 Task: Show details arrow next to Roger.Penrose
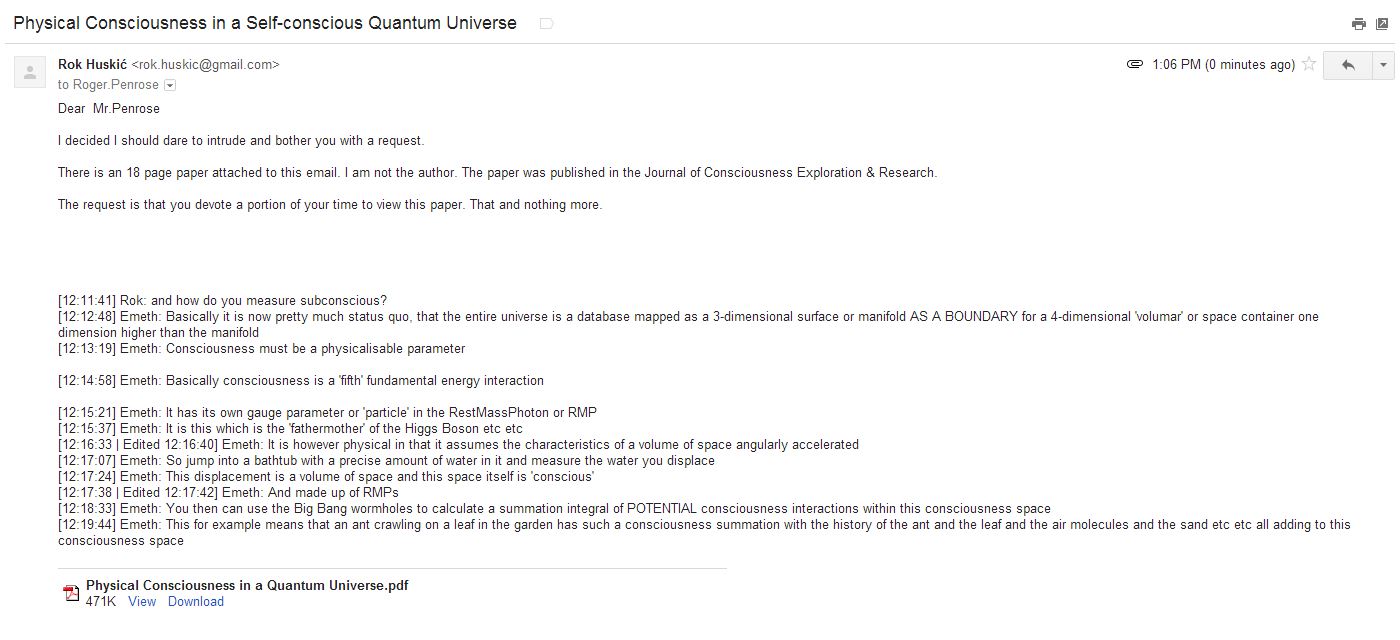169,85
